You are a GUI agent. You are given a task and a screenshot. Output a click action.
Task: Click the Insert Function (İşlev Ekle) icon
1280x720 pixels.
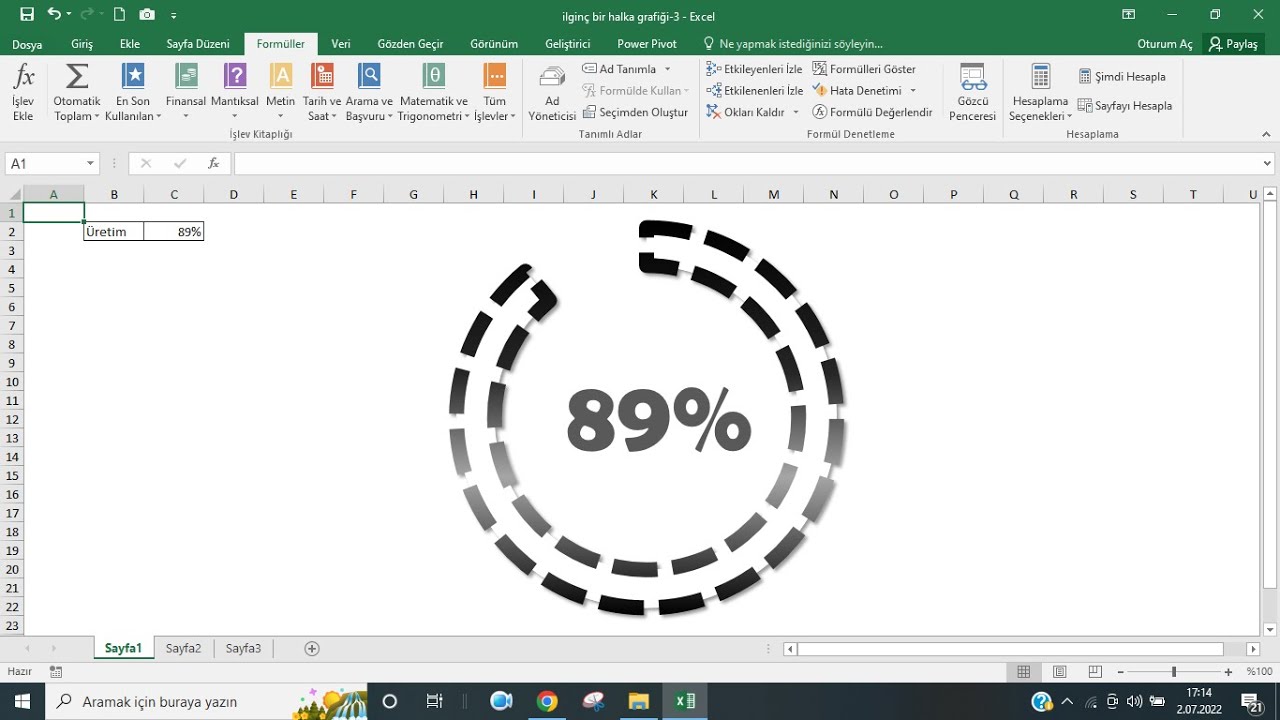point(23,92)
